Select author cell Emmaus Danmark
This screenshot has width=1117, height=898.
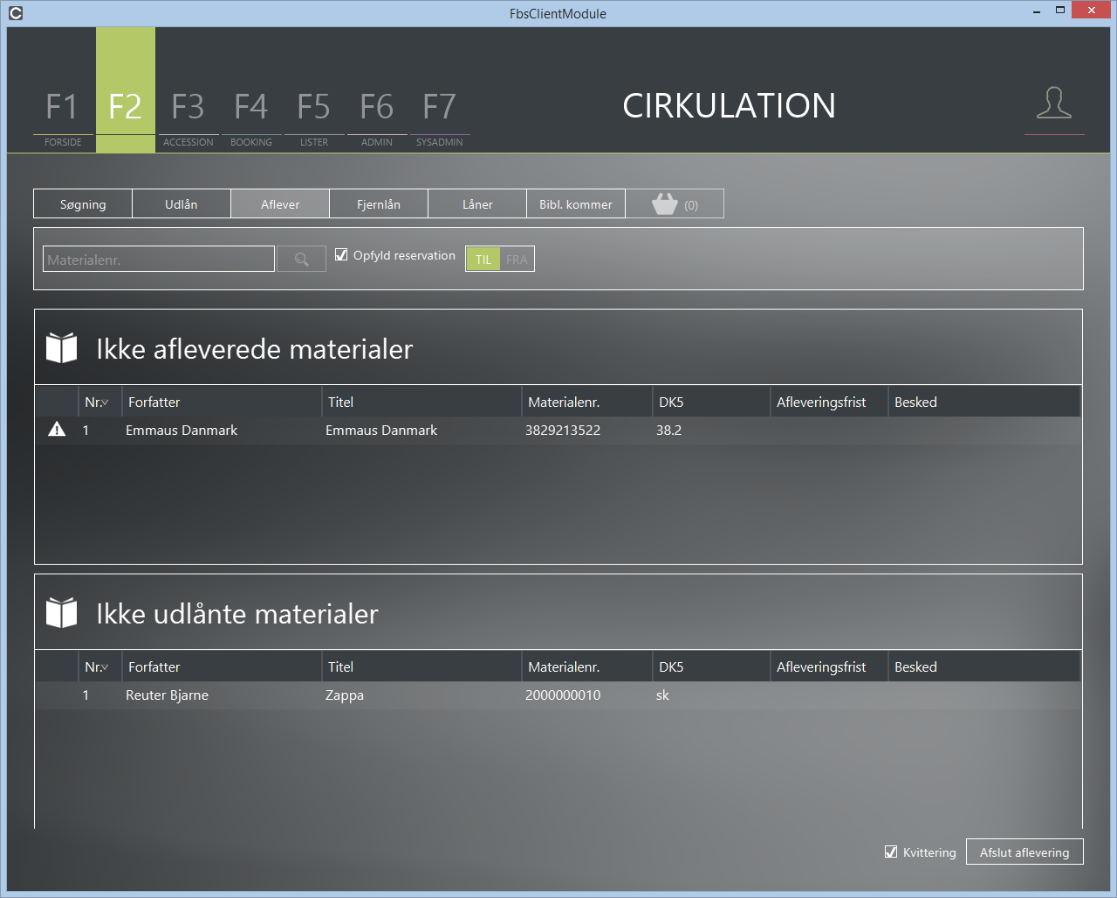(182, 430)
